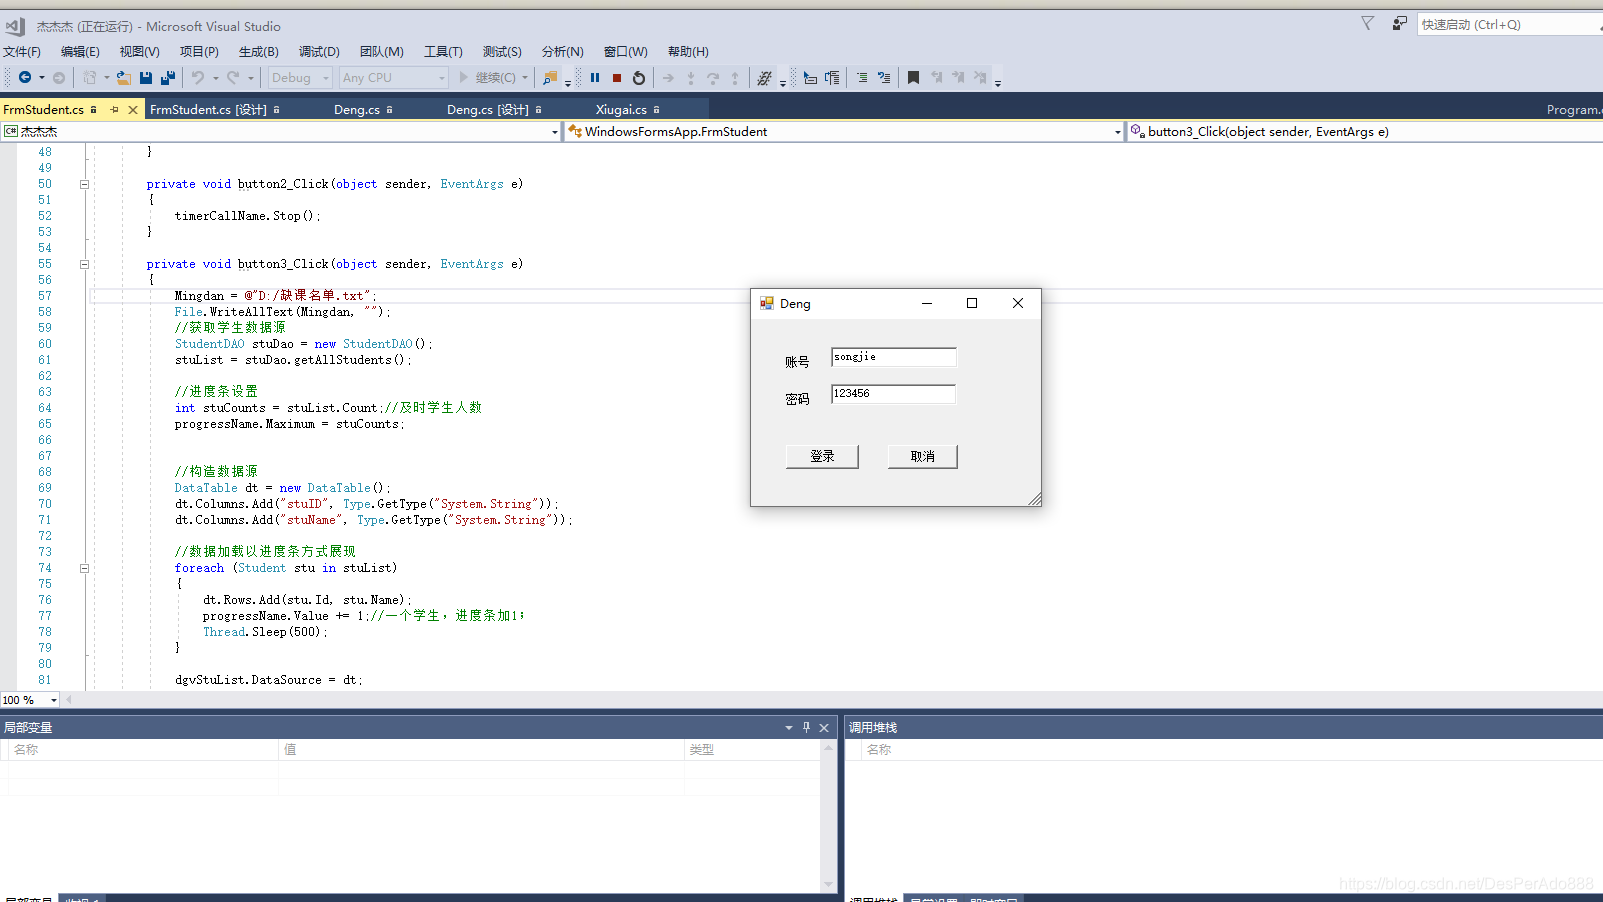Click the 局部变量 panel scrollbar down arrow
The height and width of the screenshot is (902, 1603).
tap(828, 884)
